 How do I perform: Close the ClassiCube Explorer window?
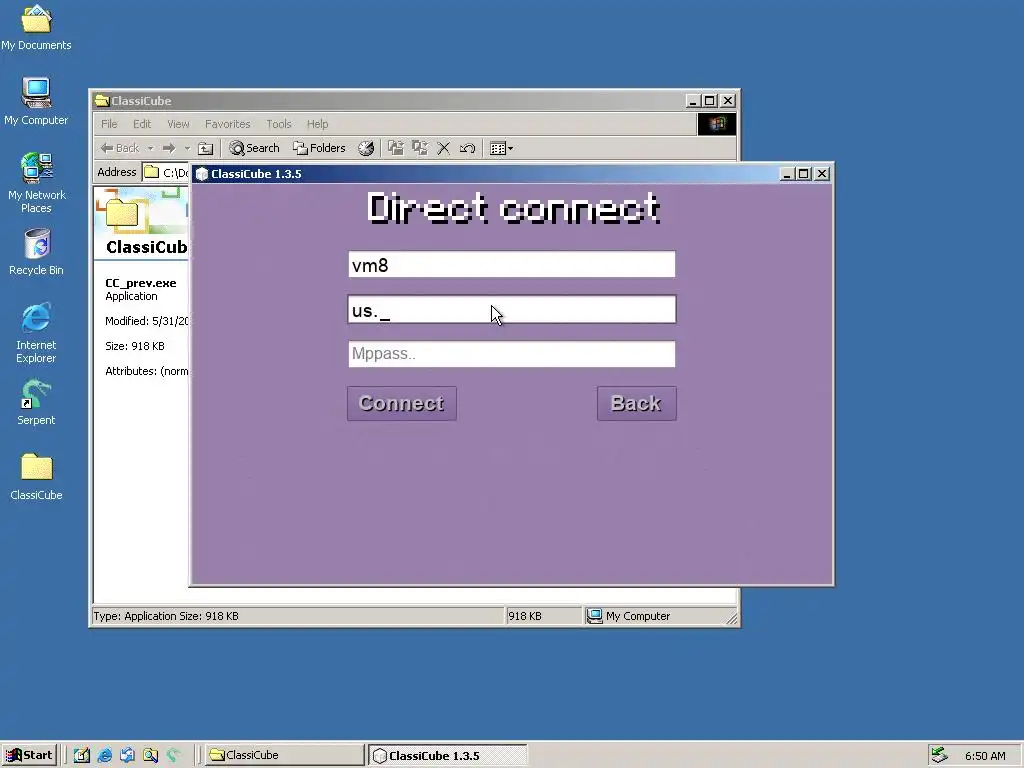(728, 101)
